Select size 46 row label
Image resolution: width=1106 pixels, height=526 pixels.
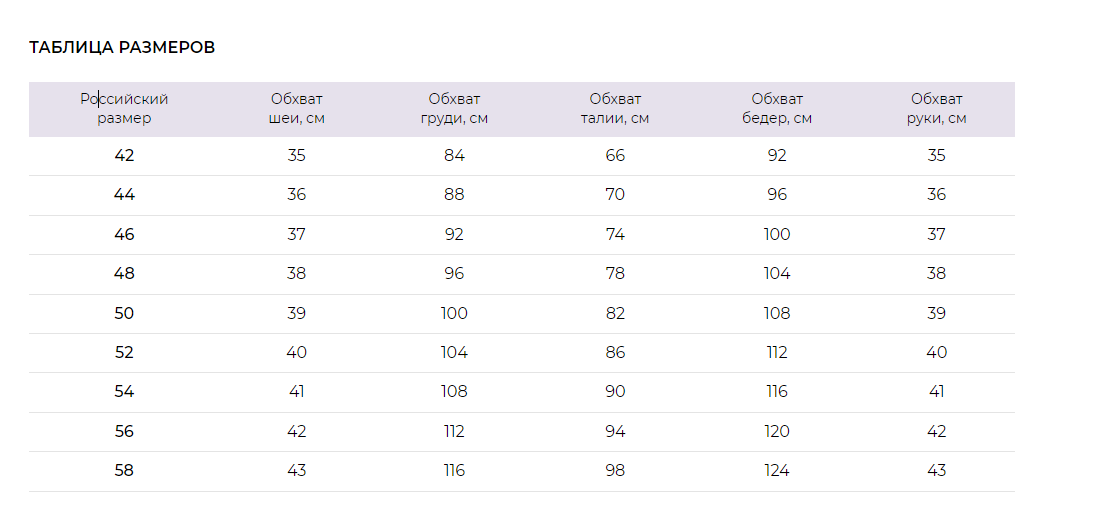click(x=124, y=234)
